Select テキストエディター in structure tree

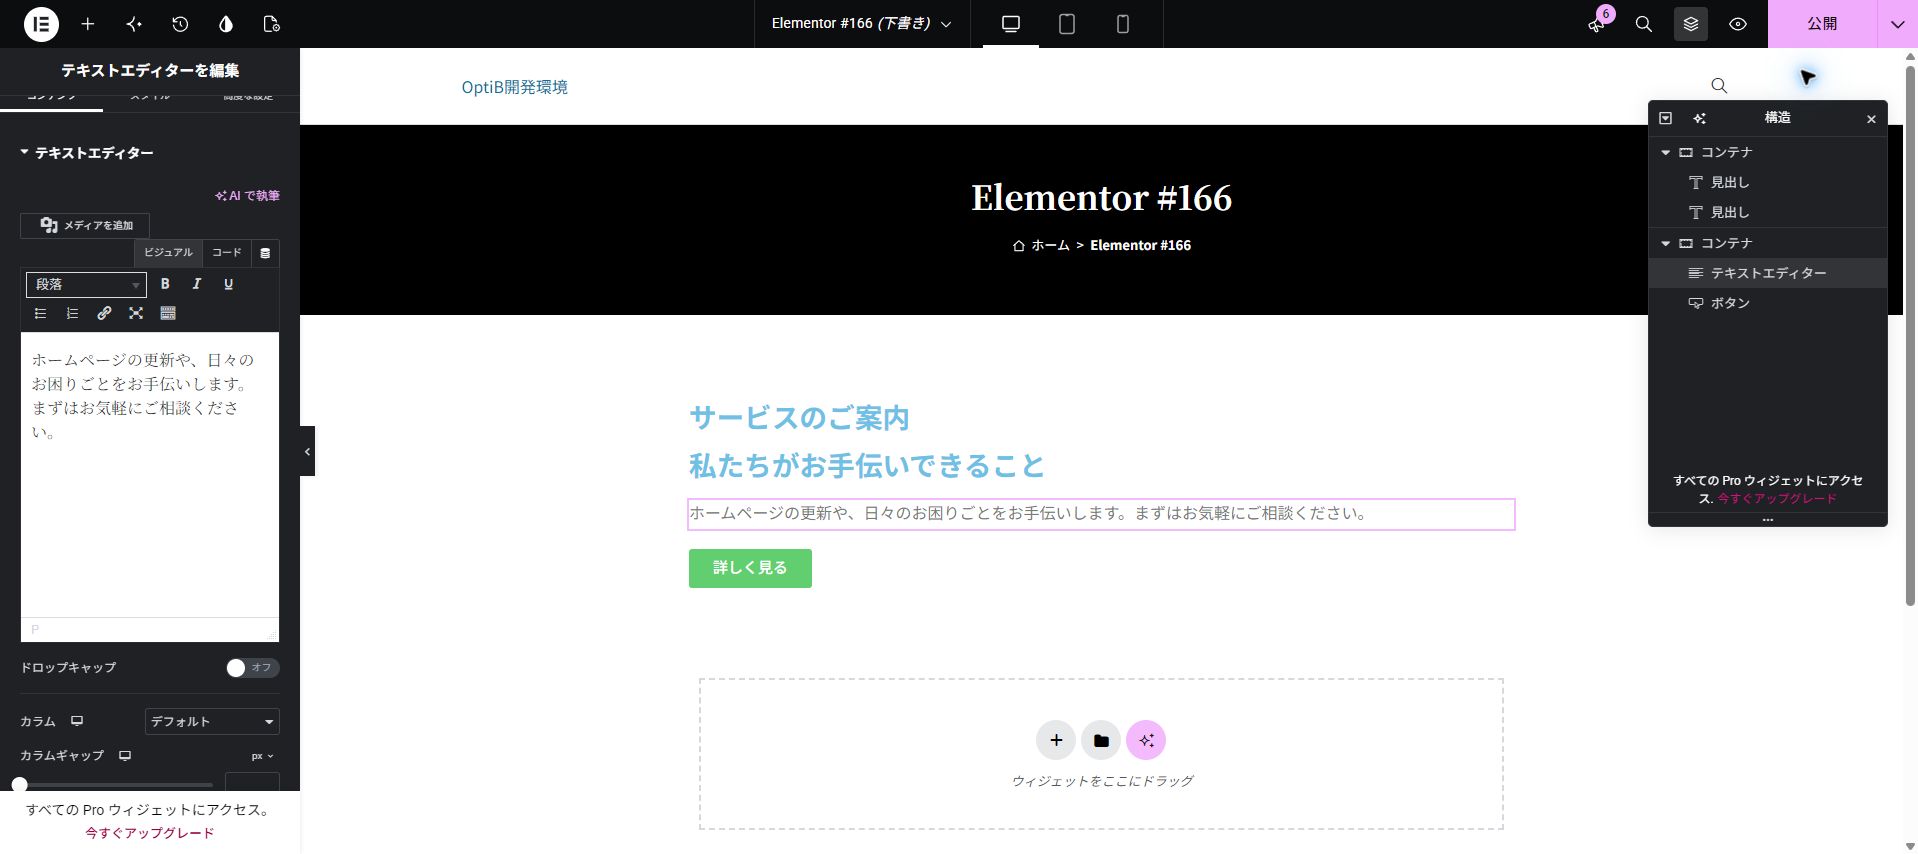(x=1767, y=273)
